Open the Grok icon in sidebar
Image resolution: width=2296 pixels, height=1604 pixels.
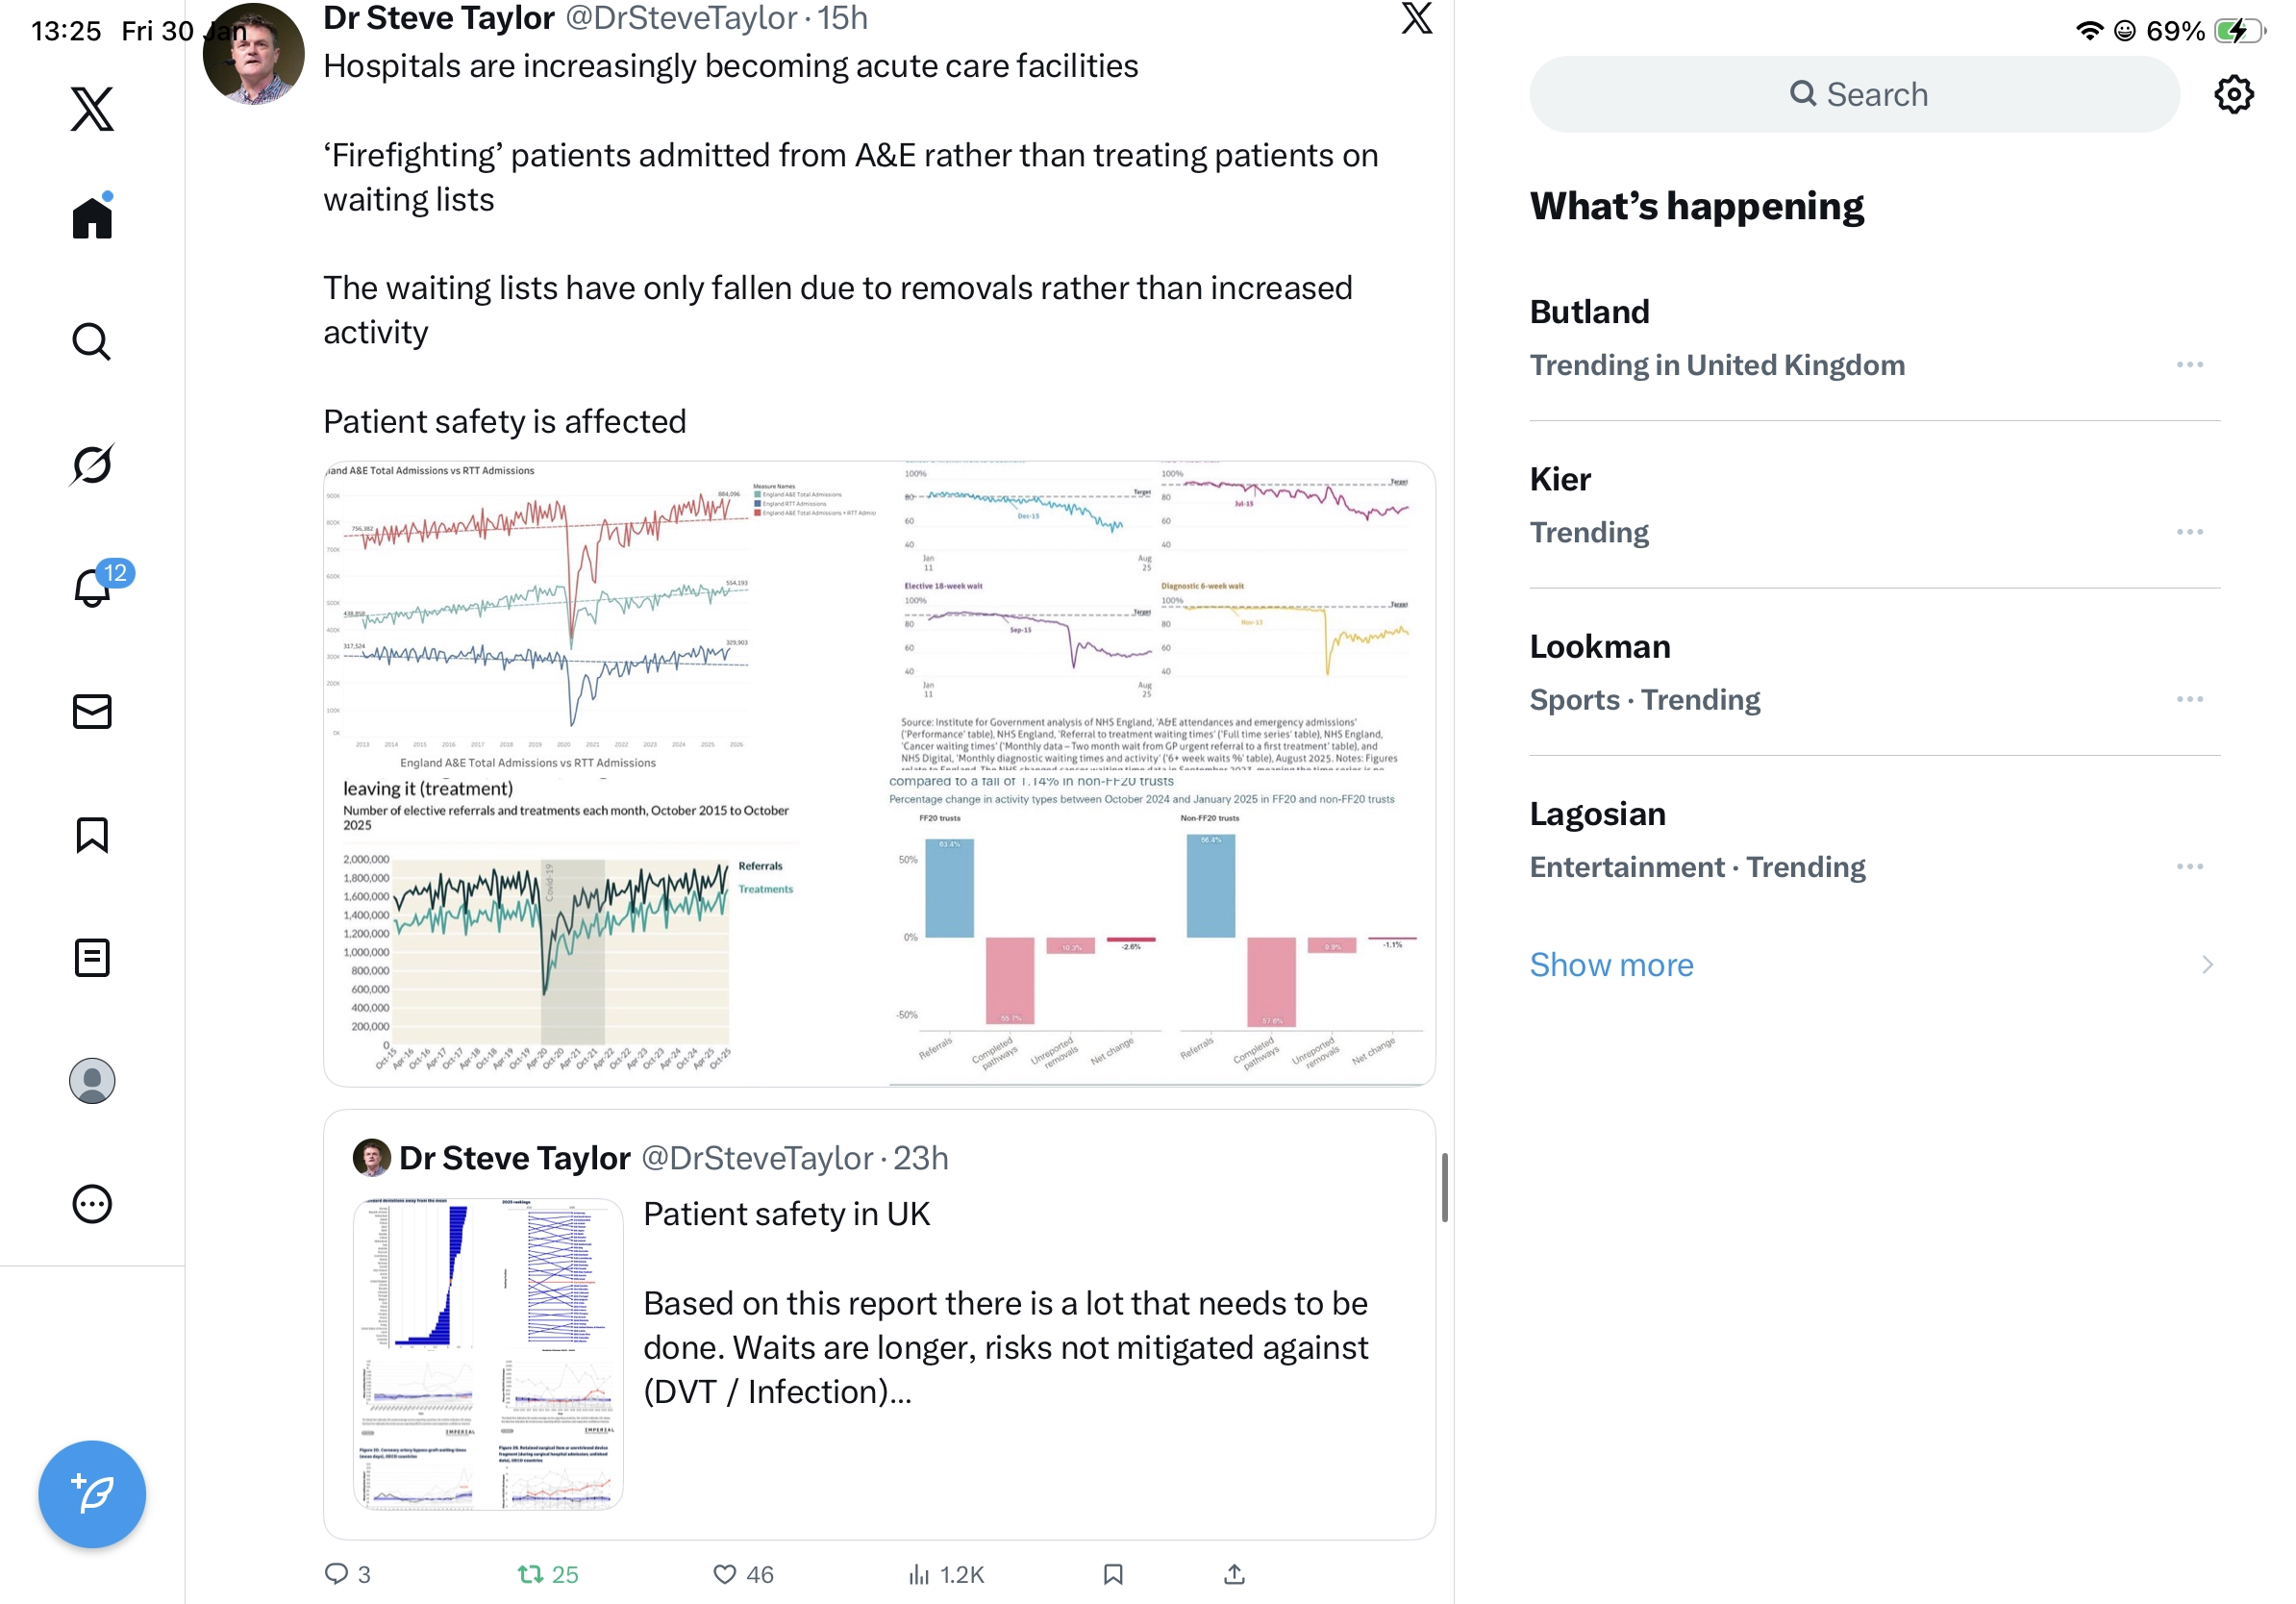(92, 465)
